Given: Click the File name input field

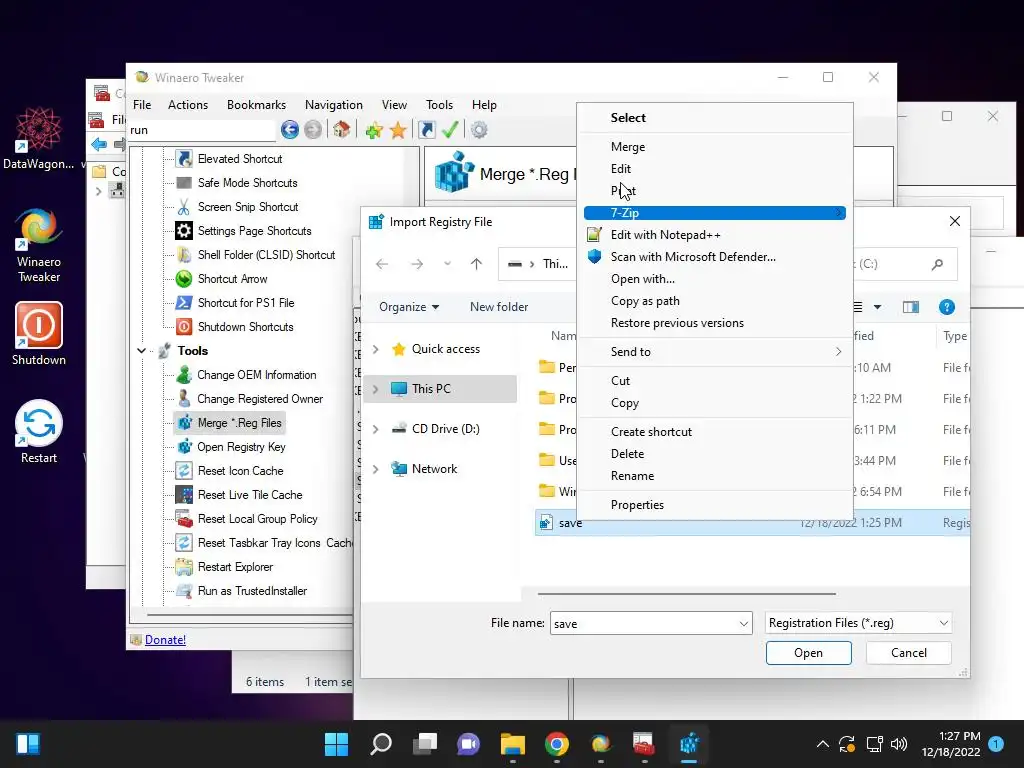Looking at the screenshot, I should (x=643, y=624).
